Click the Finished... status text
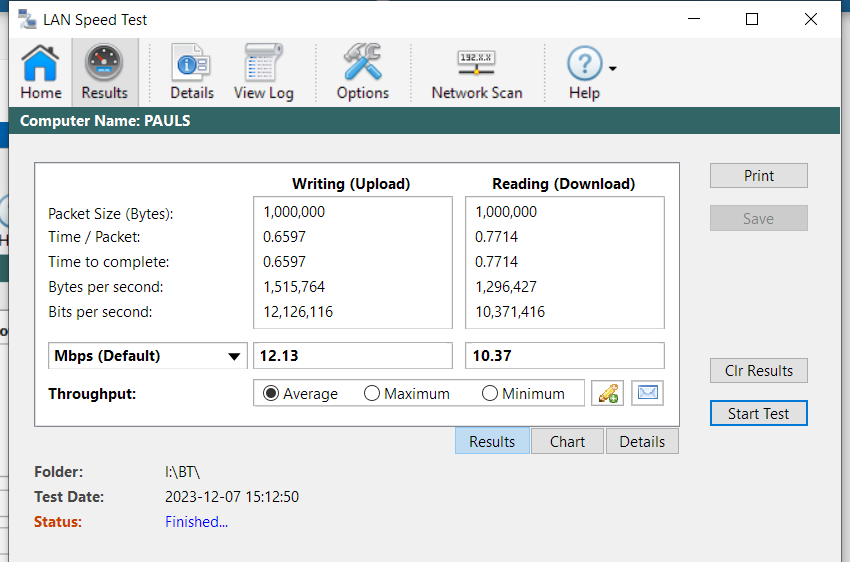This screenshot has height=562, width=850. pos(196,522)
